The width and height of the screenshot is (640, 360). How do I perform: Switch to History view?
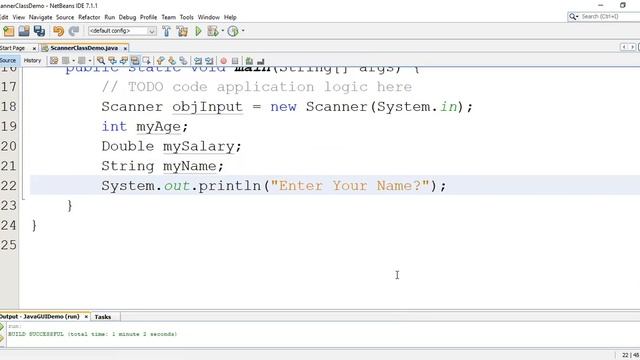pyautogui.click(x=32, y=60)
